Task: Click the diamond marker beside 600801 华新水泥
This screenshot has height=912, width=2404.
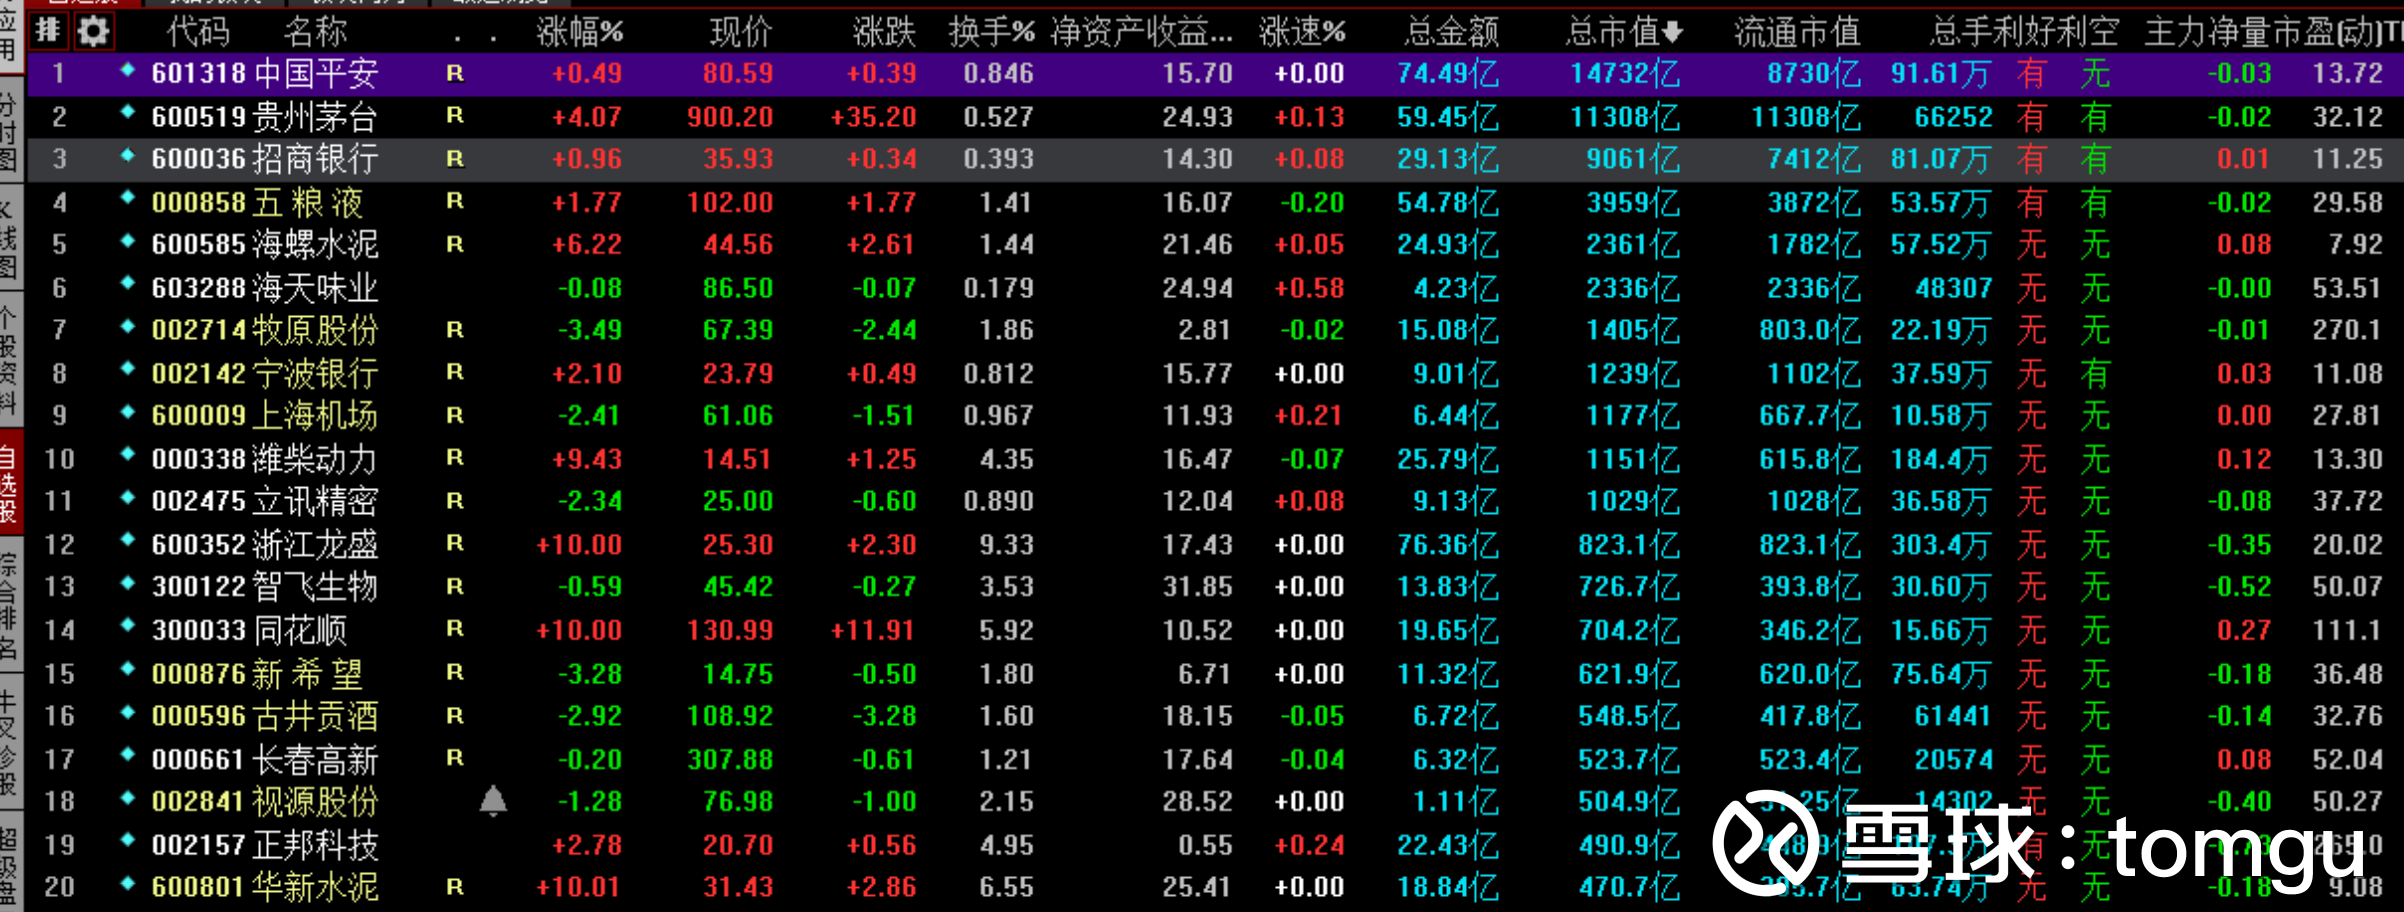Action: 127,884
